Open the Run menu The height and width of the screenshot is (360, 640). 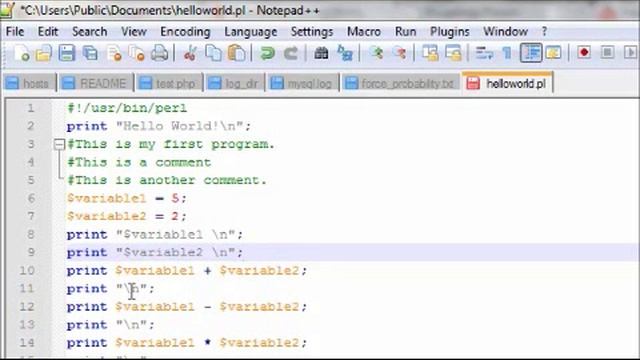pos(405,31)
